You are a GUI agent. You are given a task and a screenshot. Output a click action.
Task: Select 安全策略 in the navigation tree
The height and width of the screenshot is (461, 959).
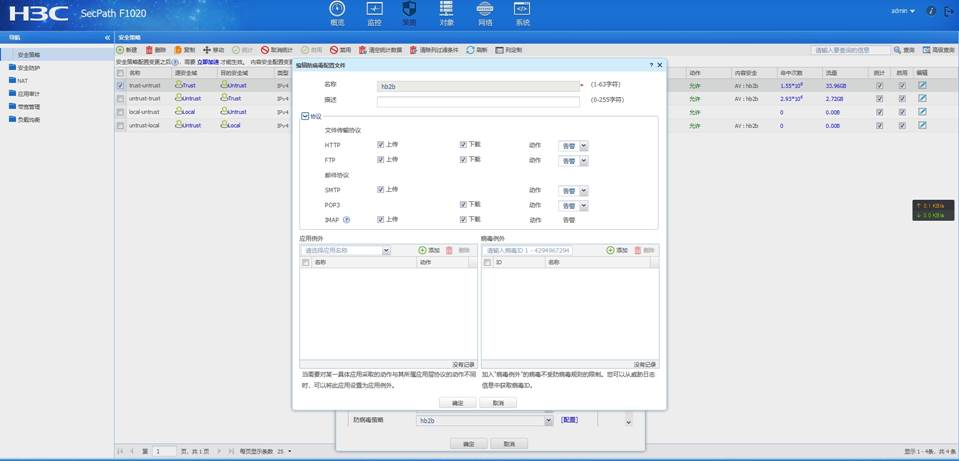click(x=29, y=55)
